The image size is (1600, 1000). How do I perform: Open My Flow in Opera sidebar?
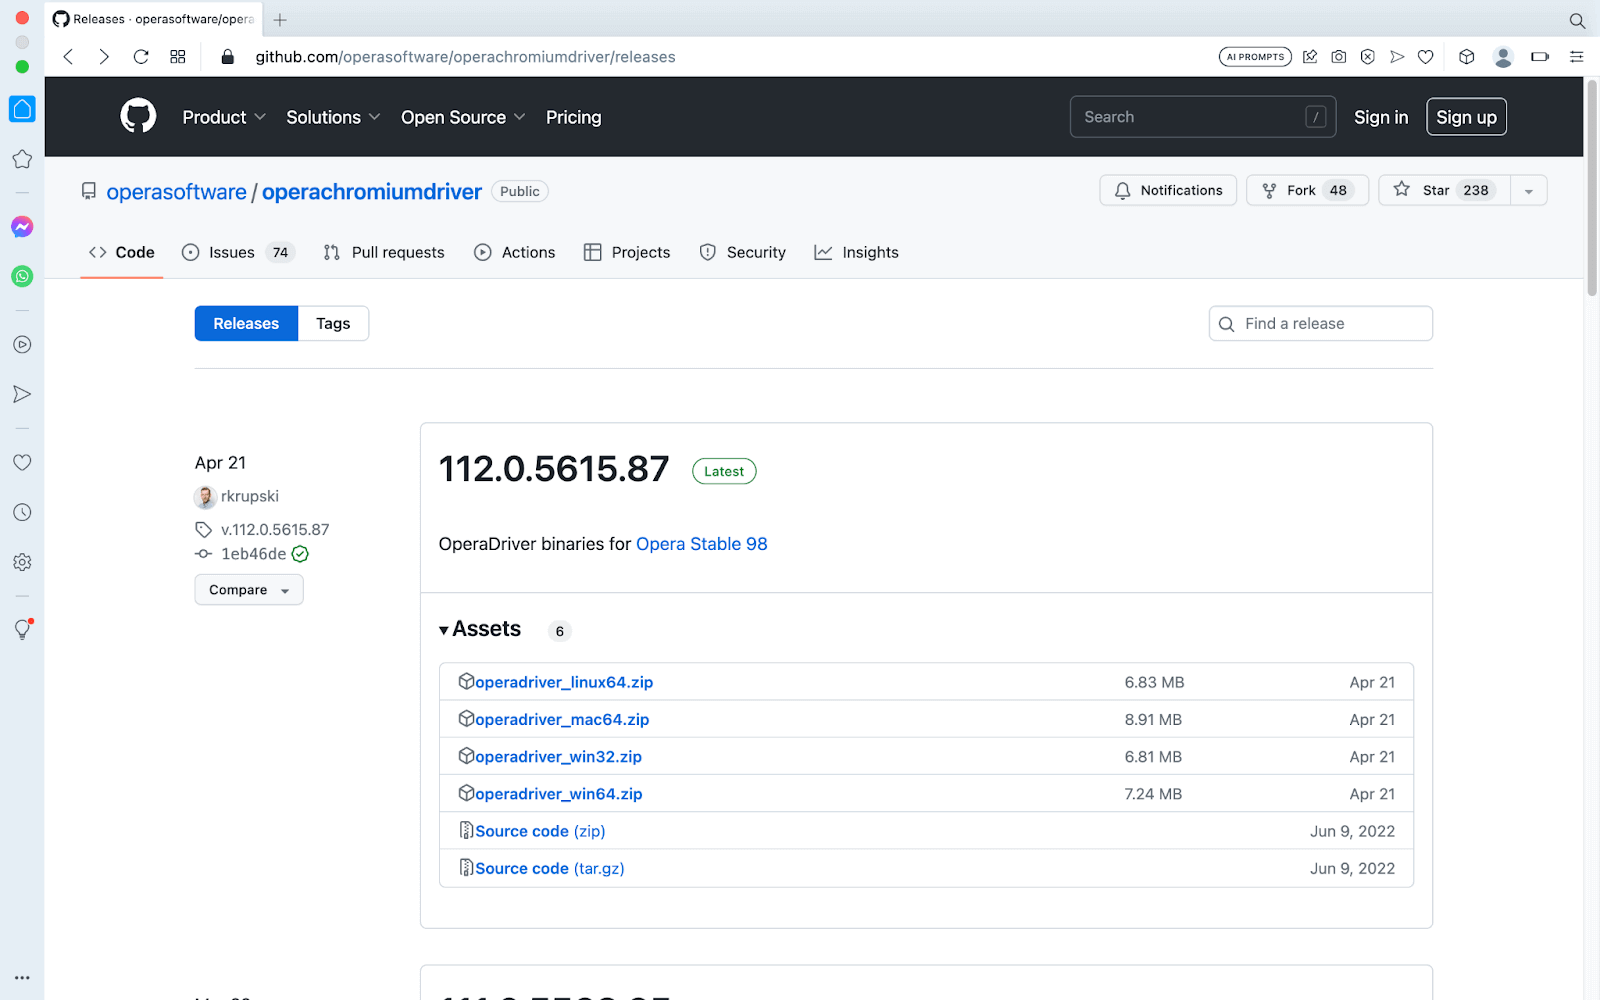click(22, 394)
